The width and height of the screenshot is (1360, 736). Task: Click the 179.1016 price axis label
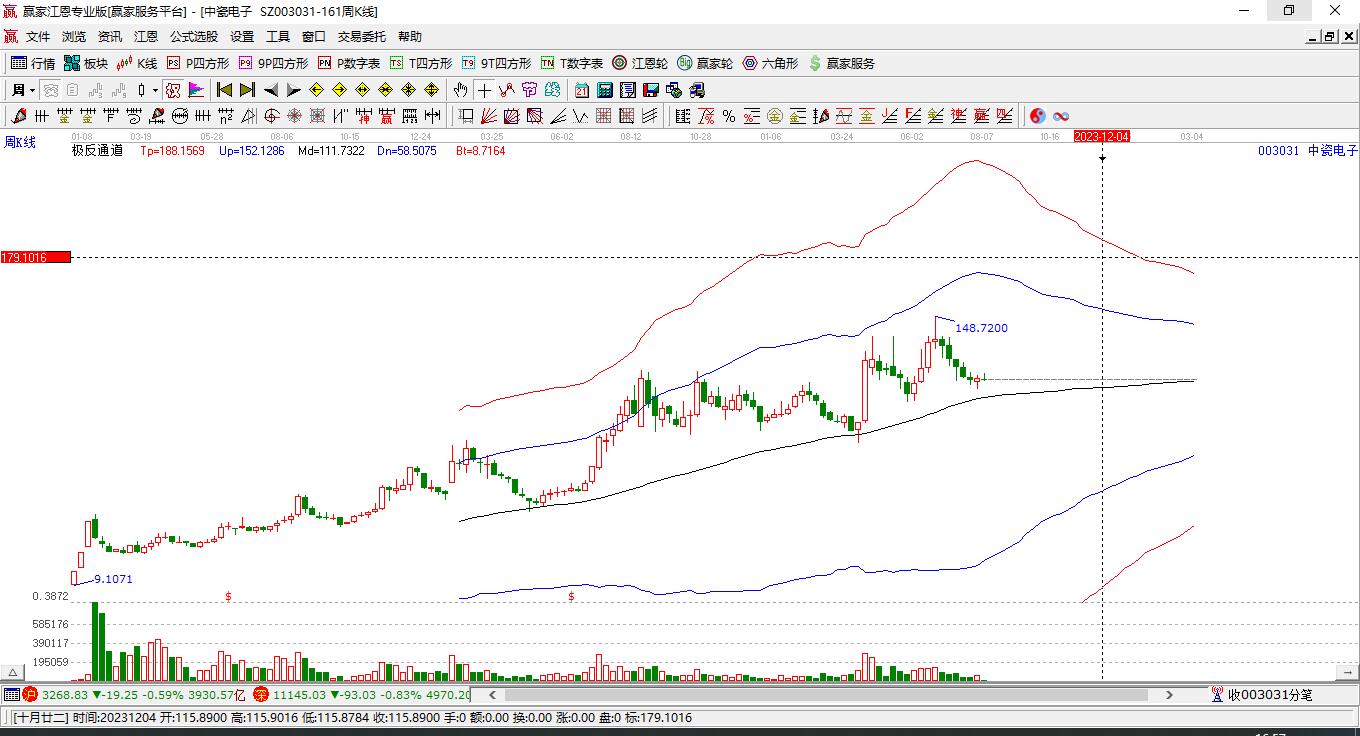[35, 258]
